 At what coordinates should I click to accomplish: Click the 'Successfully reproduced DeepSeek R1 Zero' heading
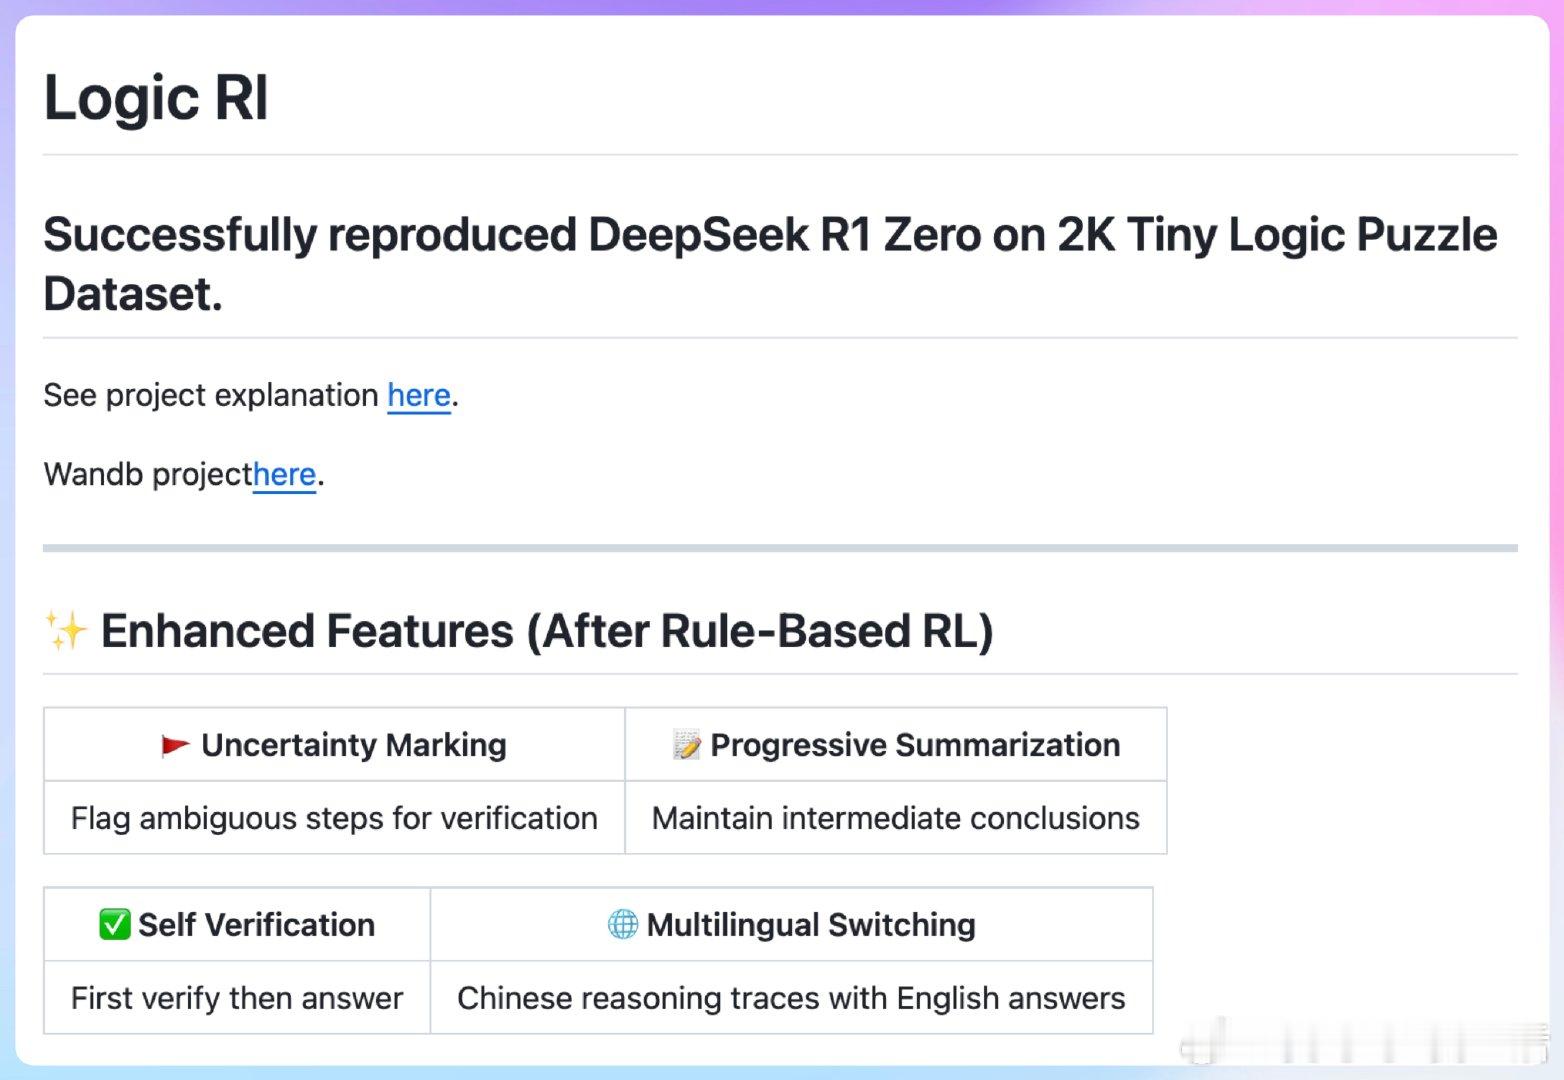pyautogui.click(x=770, y=264)
